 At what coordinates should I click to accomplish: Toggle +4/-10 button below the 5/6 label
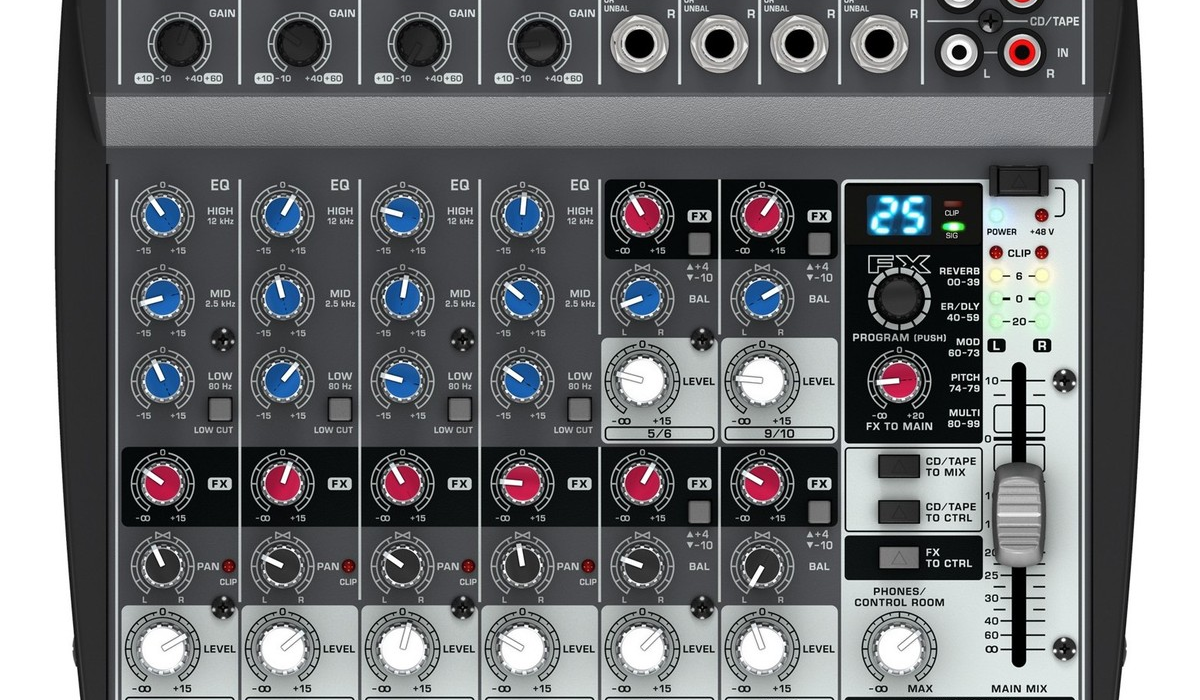(x=700, y=512)
